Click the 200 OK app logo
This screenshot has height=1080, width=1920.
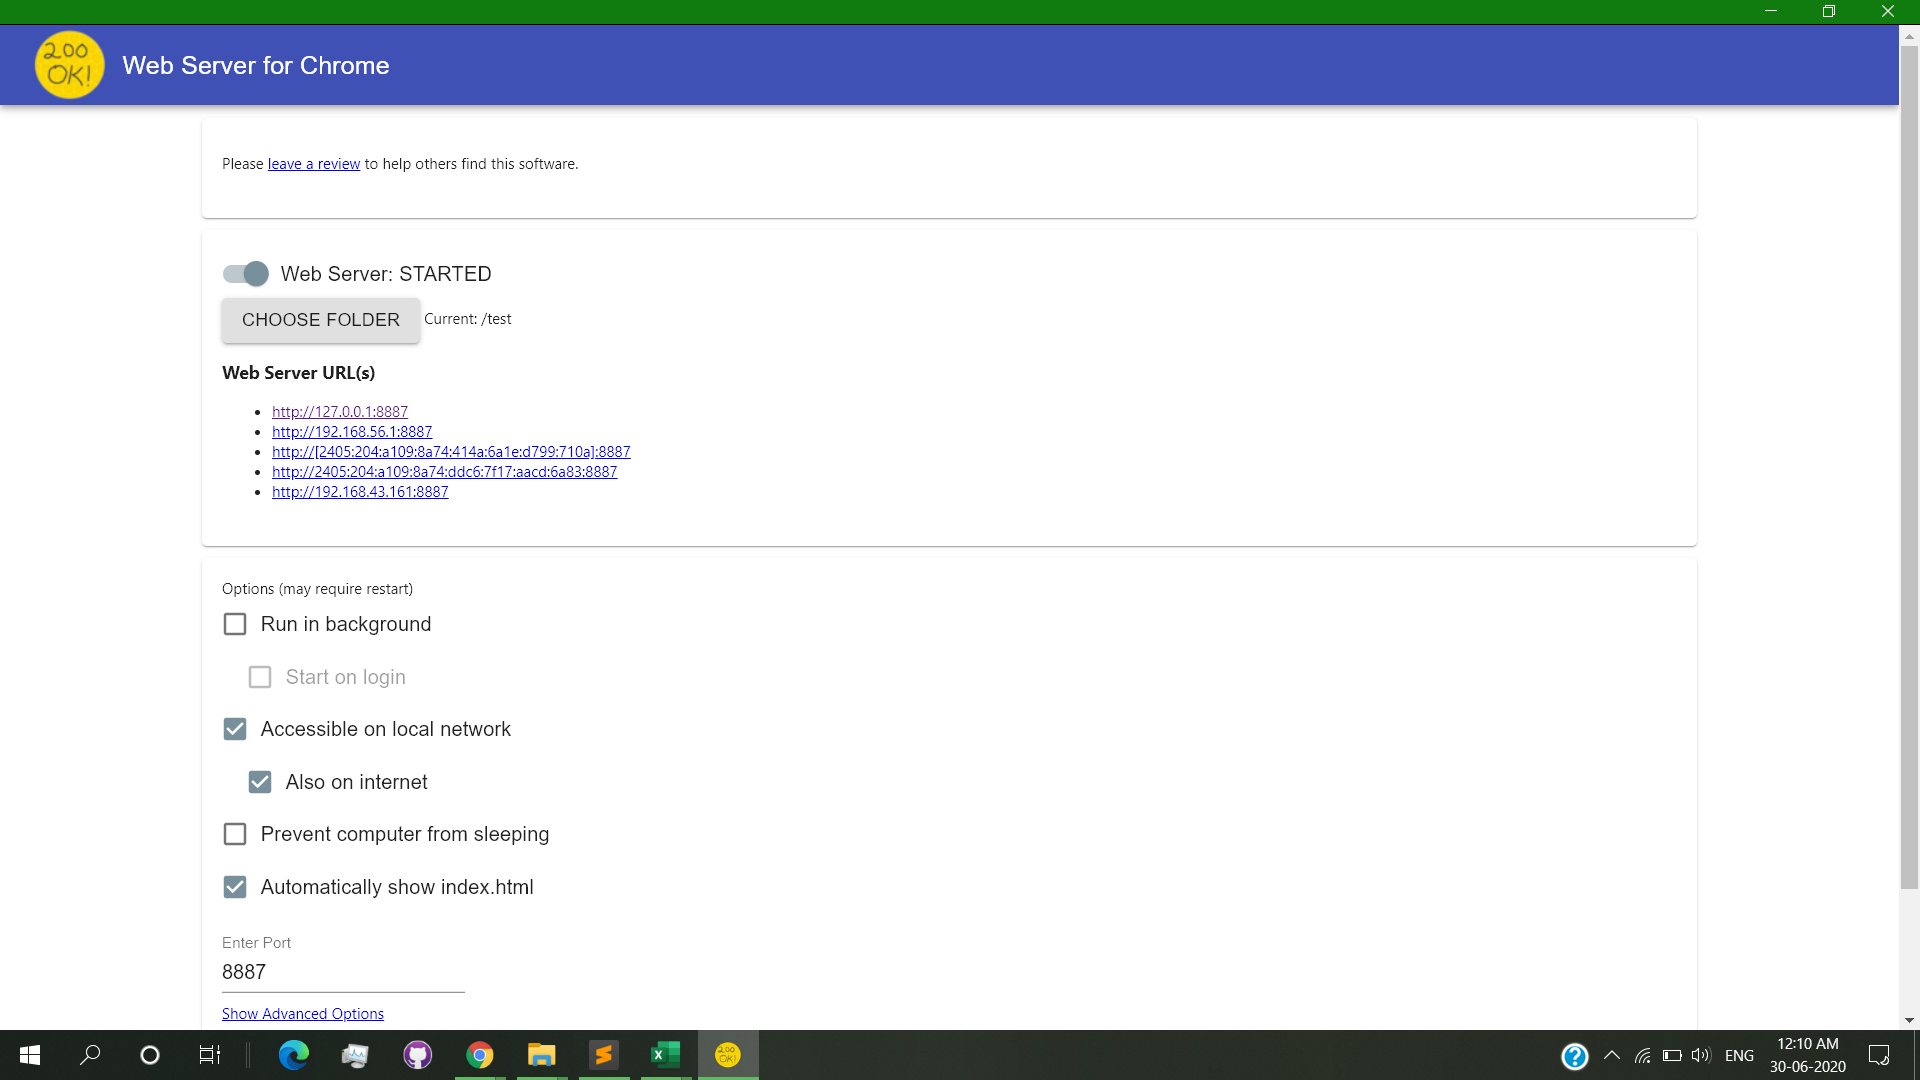pos(69,65)
